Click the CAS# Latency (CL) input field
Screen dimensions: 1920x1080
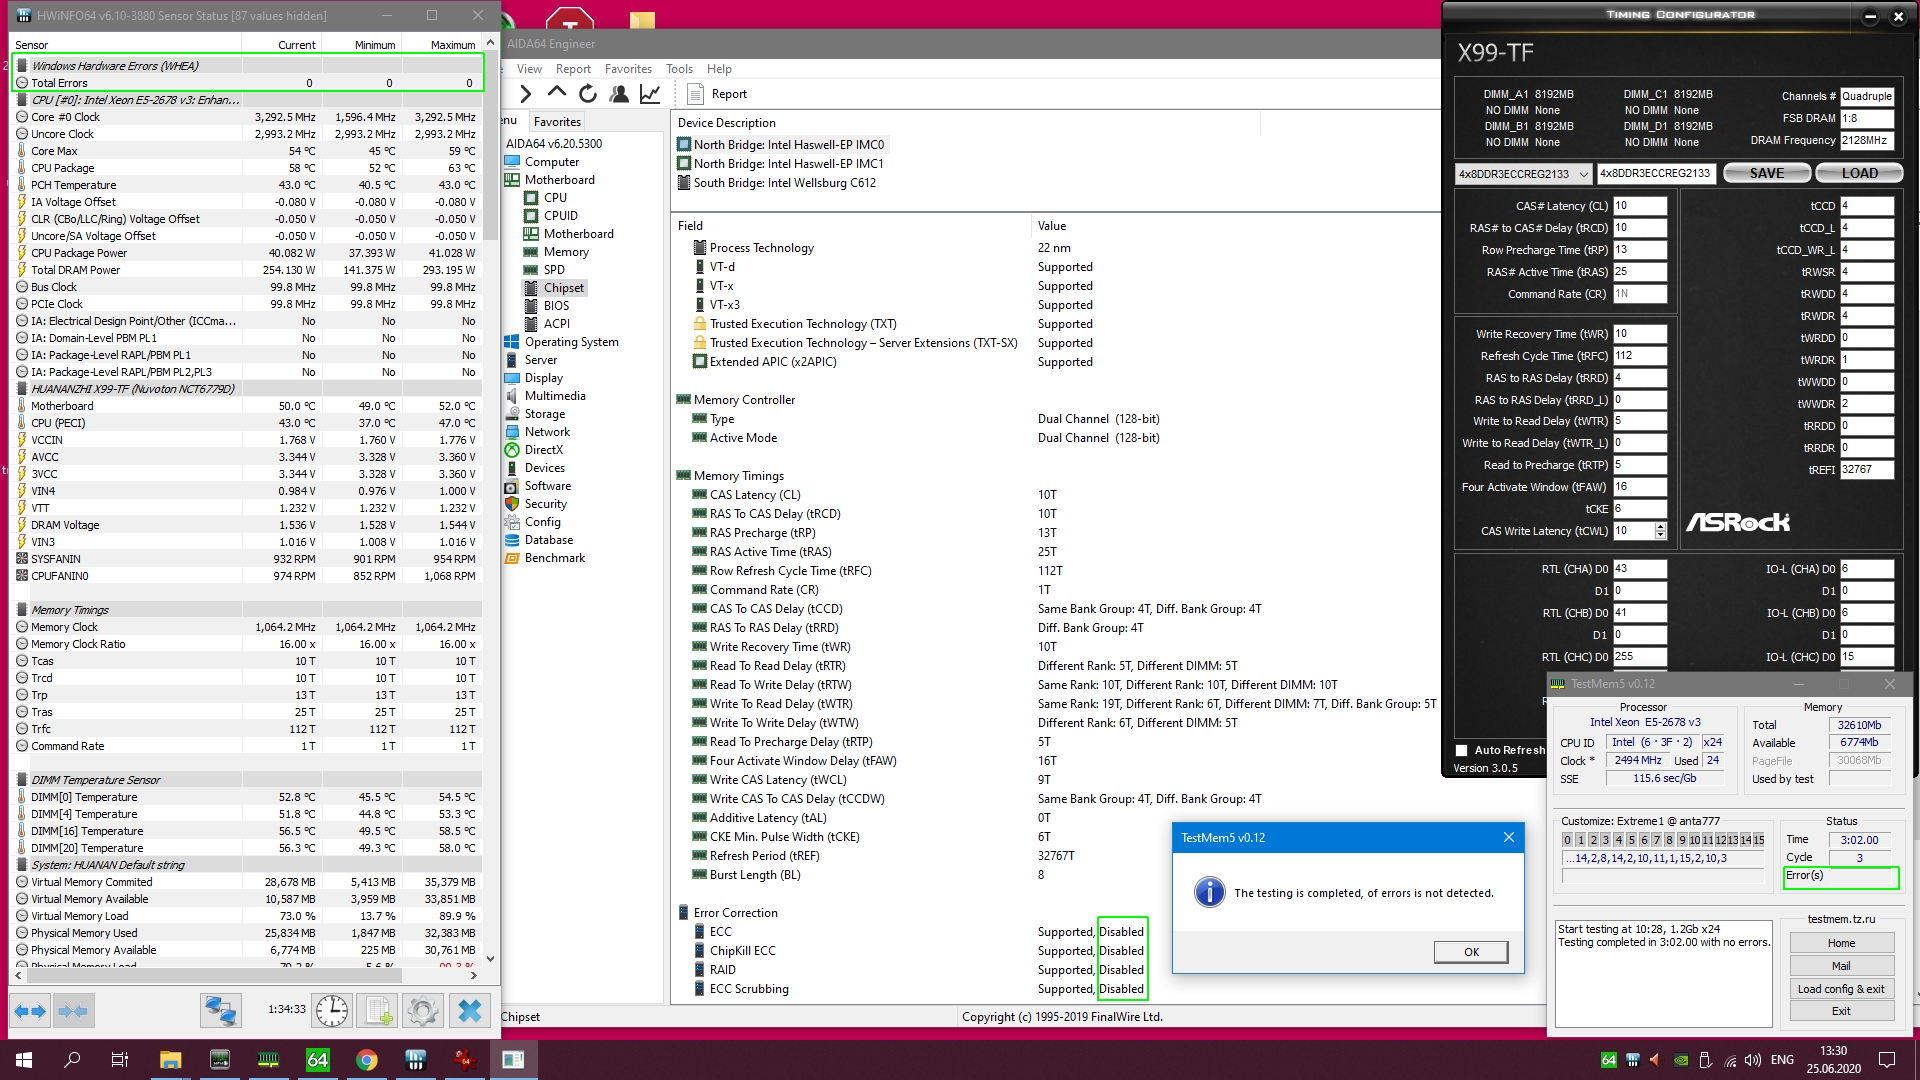pyautogui.click(x=1639, y=206)
